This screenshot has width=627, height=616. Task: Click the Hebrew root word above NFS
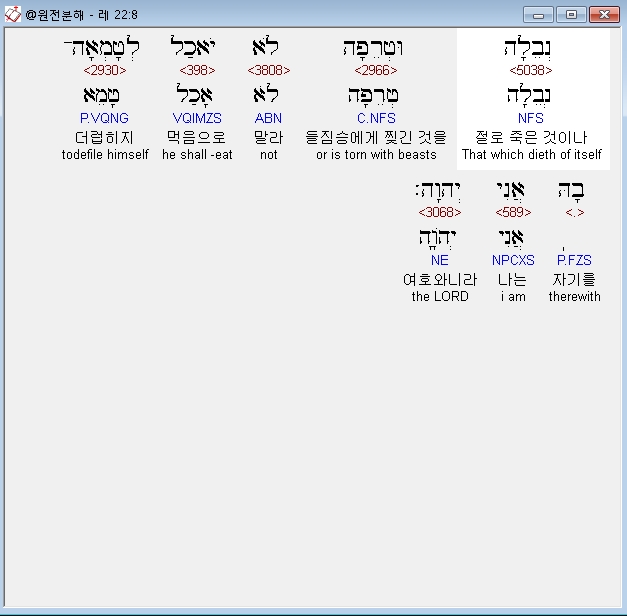click(x=528, y=96)
